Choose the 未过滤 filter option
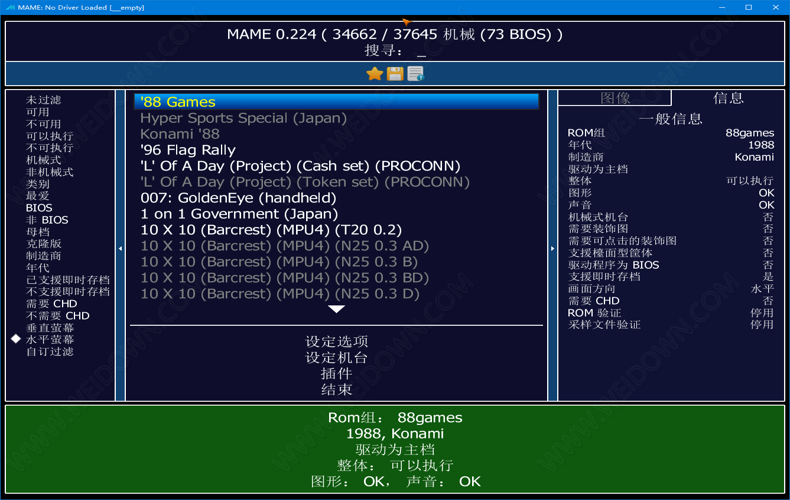This screenshot has width=790, height=500. tap(44, 100)
